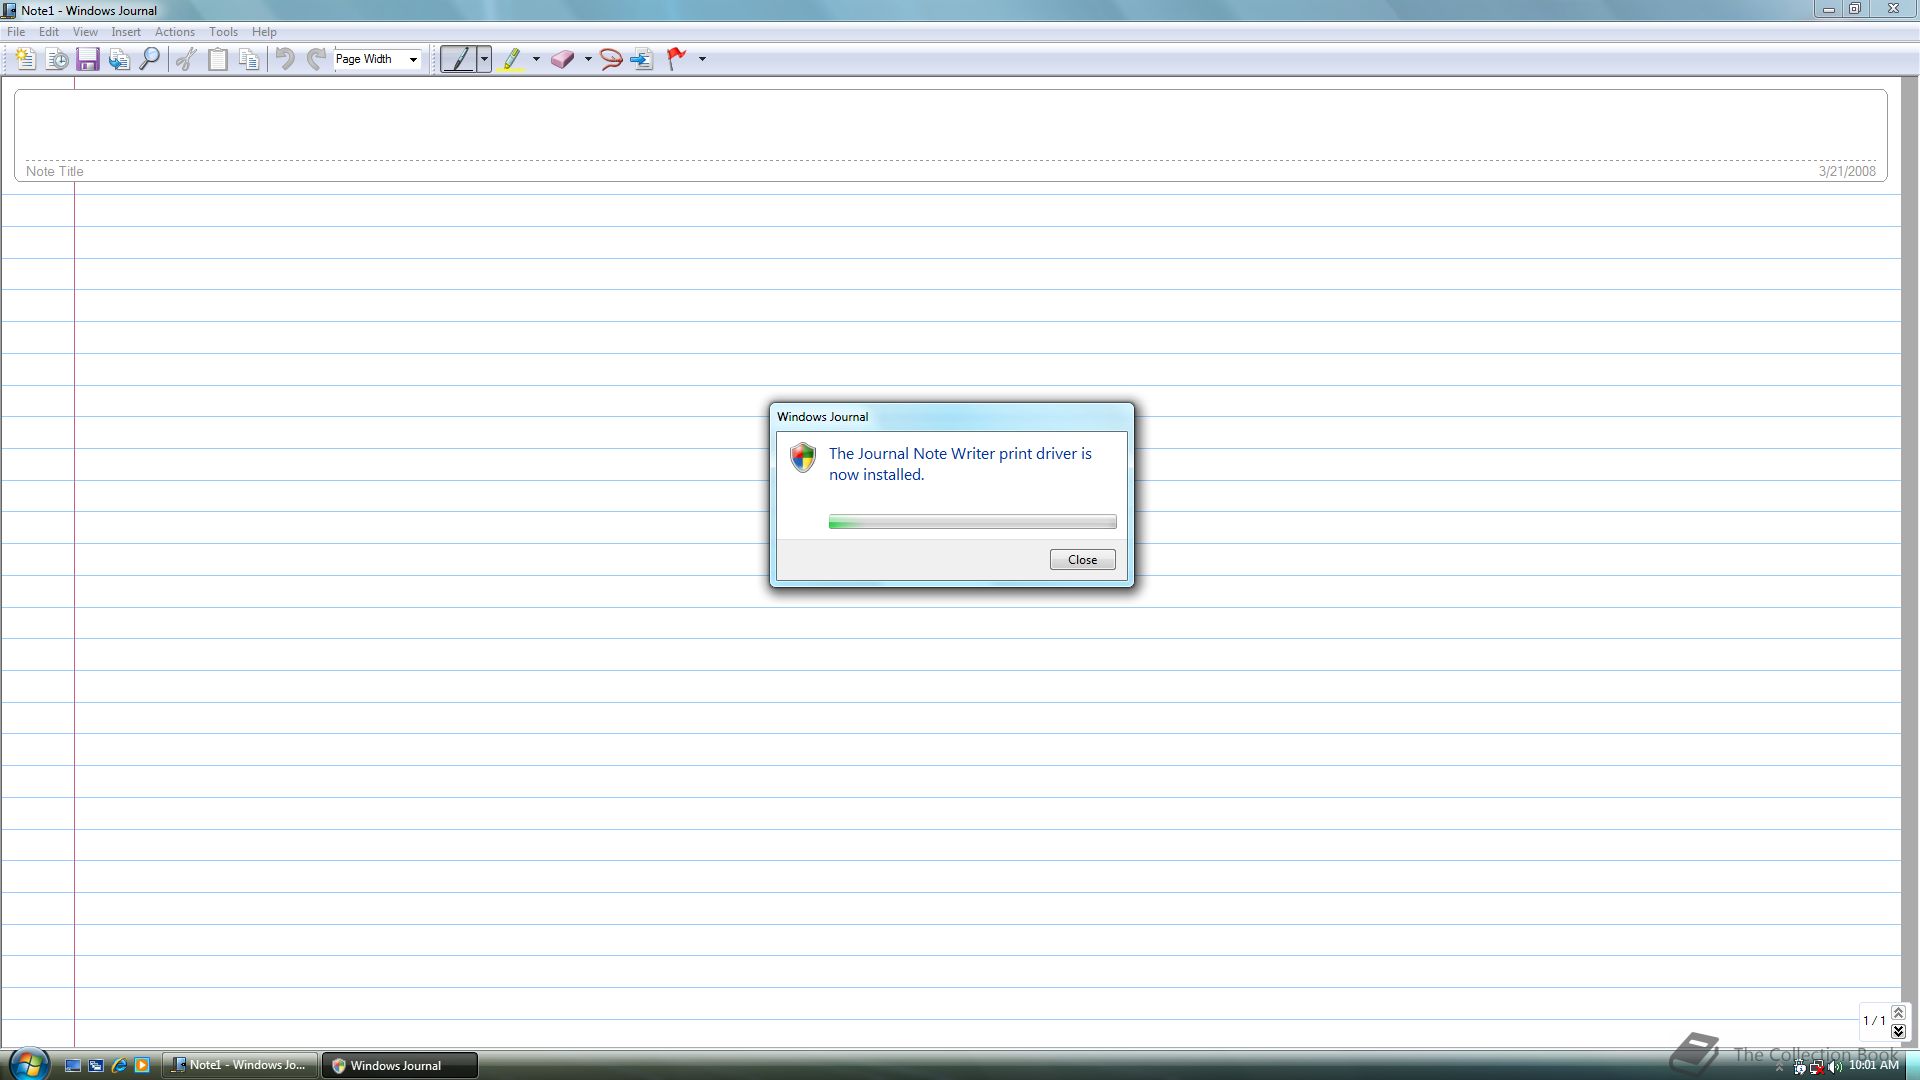Show hidden tray icons chevron
Screen dimensions: 1920x1080
point(1779,1067)
